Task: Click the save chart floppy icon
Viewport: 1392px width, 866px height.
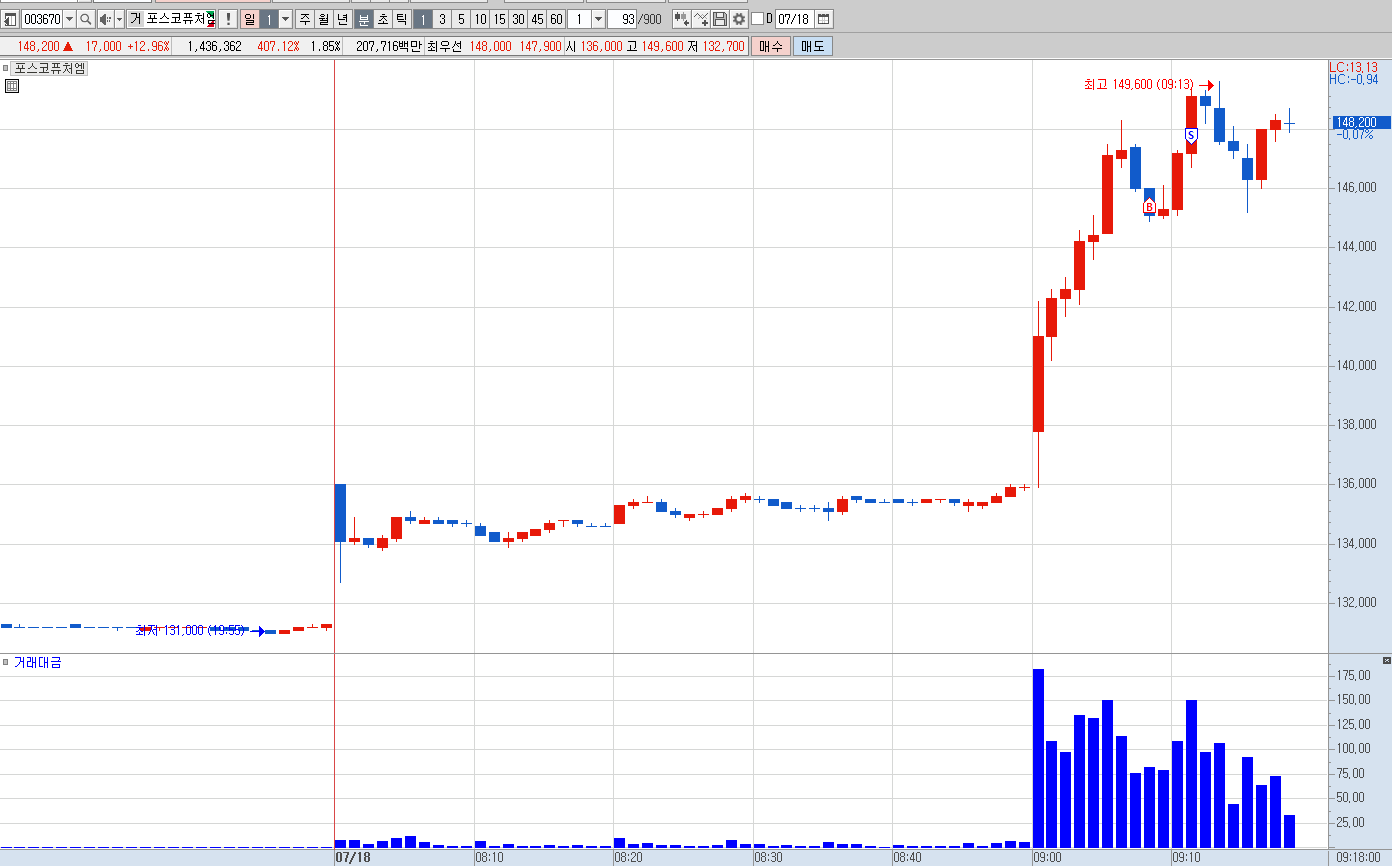Action: pyautogui.click(x=720, y=19)
